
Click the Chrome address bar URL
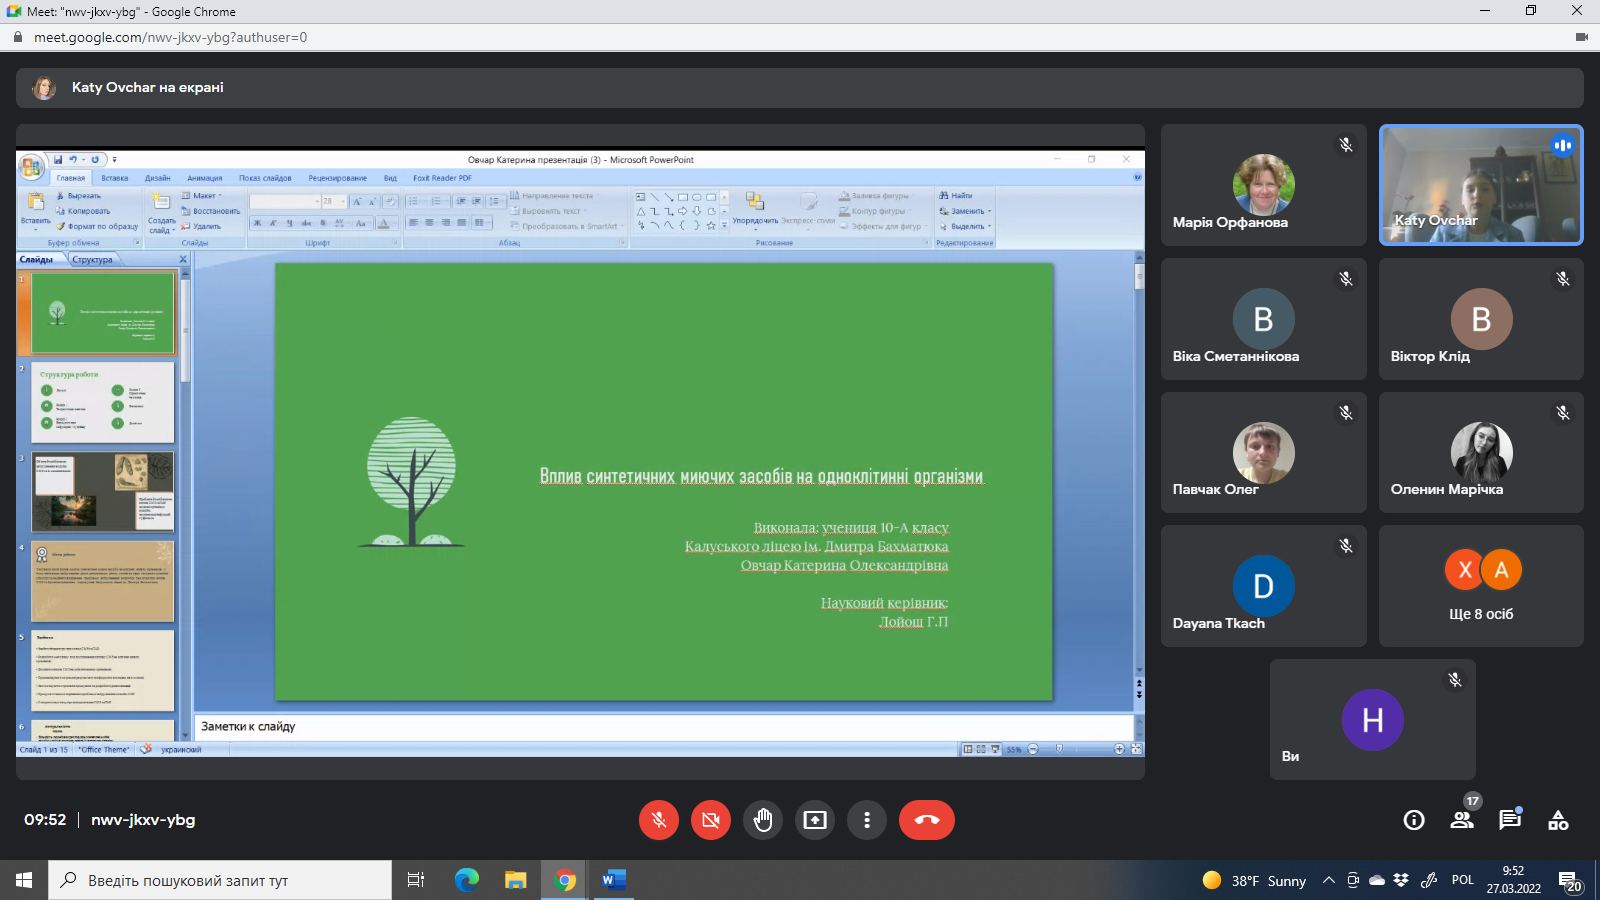point(170,37)
